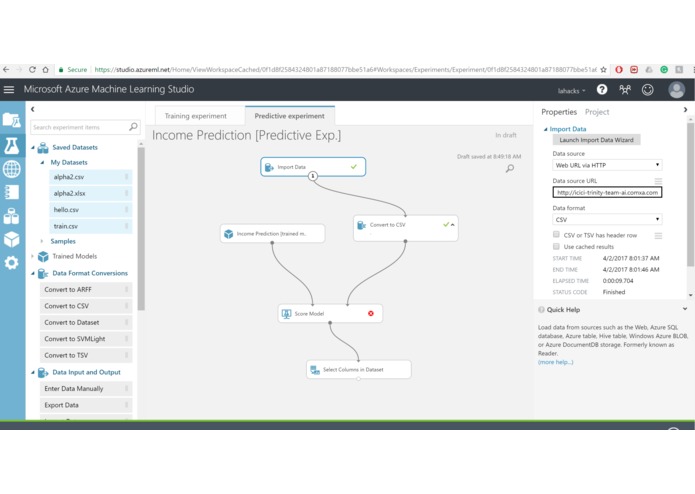This screenshot has height=494, width=695.
Task: Select the Import Data module on canvas
Action: pos(313,167)
